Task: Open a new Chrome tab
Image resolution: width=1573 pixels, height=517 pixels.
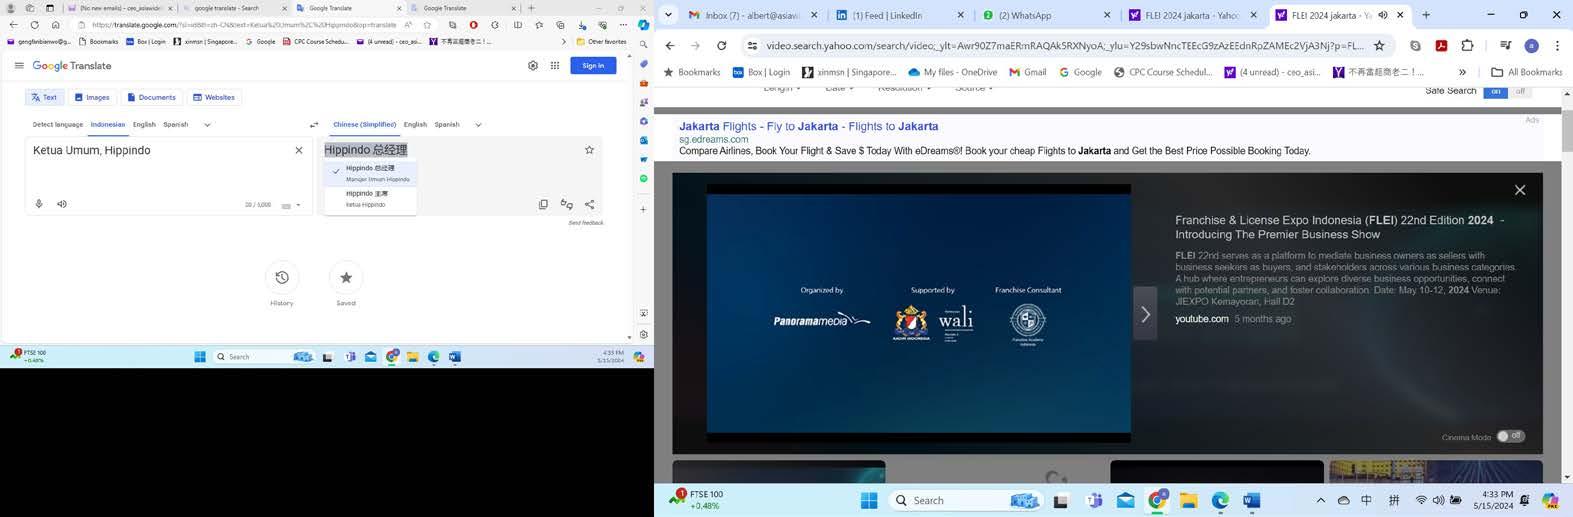Action: click(x=1426, y=15)
